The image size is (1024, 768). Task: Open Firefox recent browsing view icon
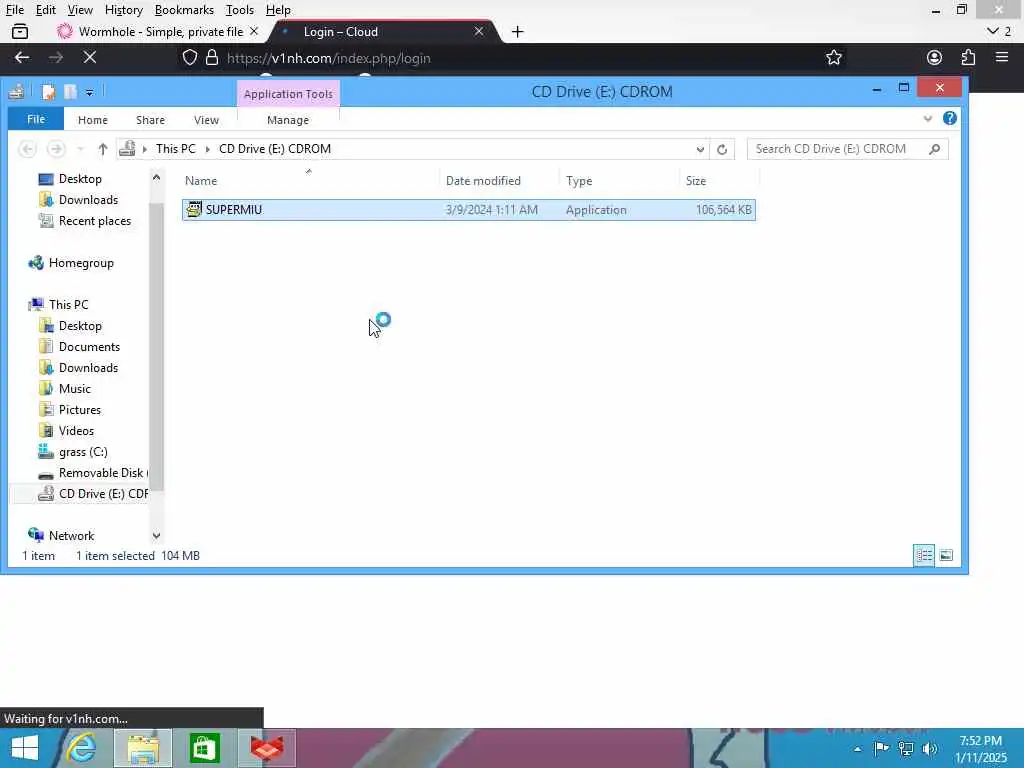point(20,31)
